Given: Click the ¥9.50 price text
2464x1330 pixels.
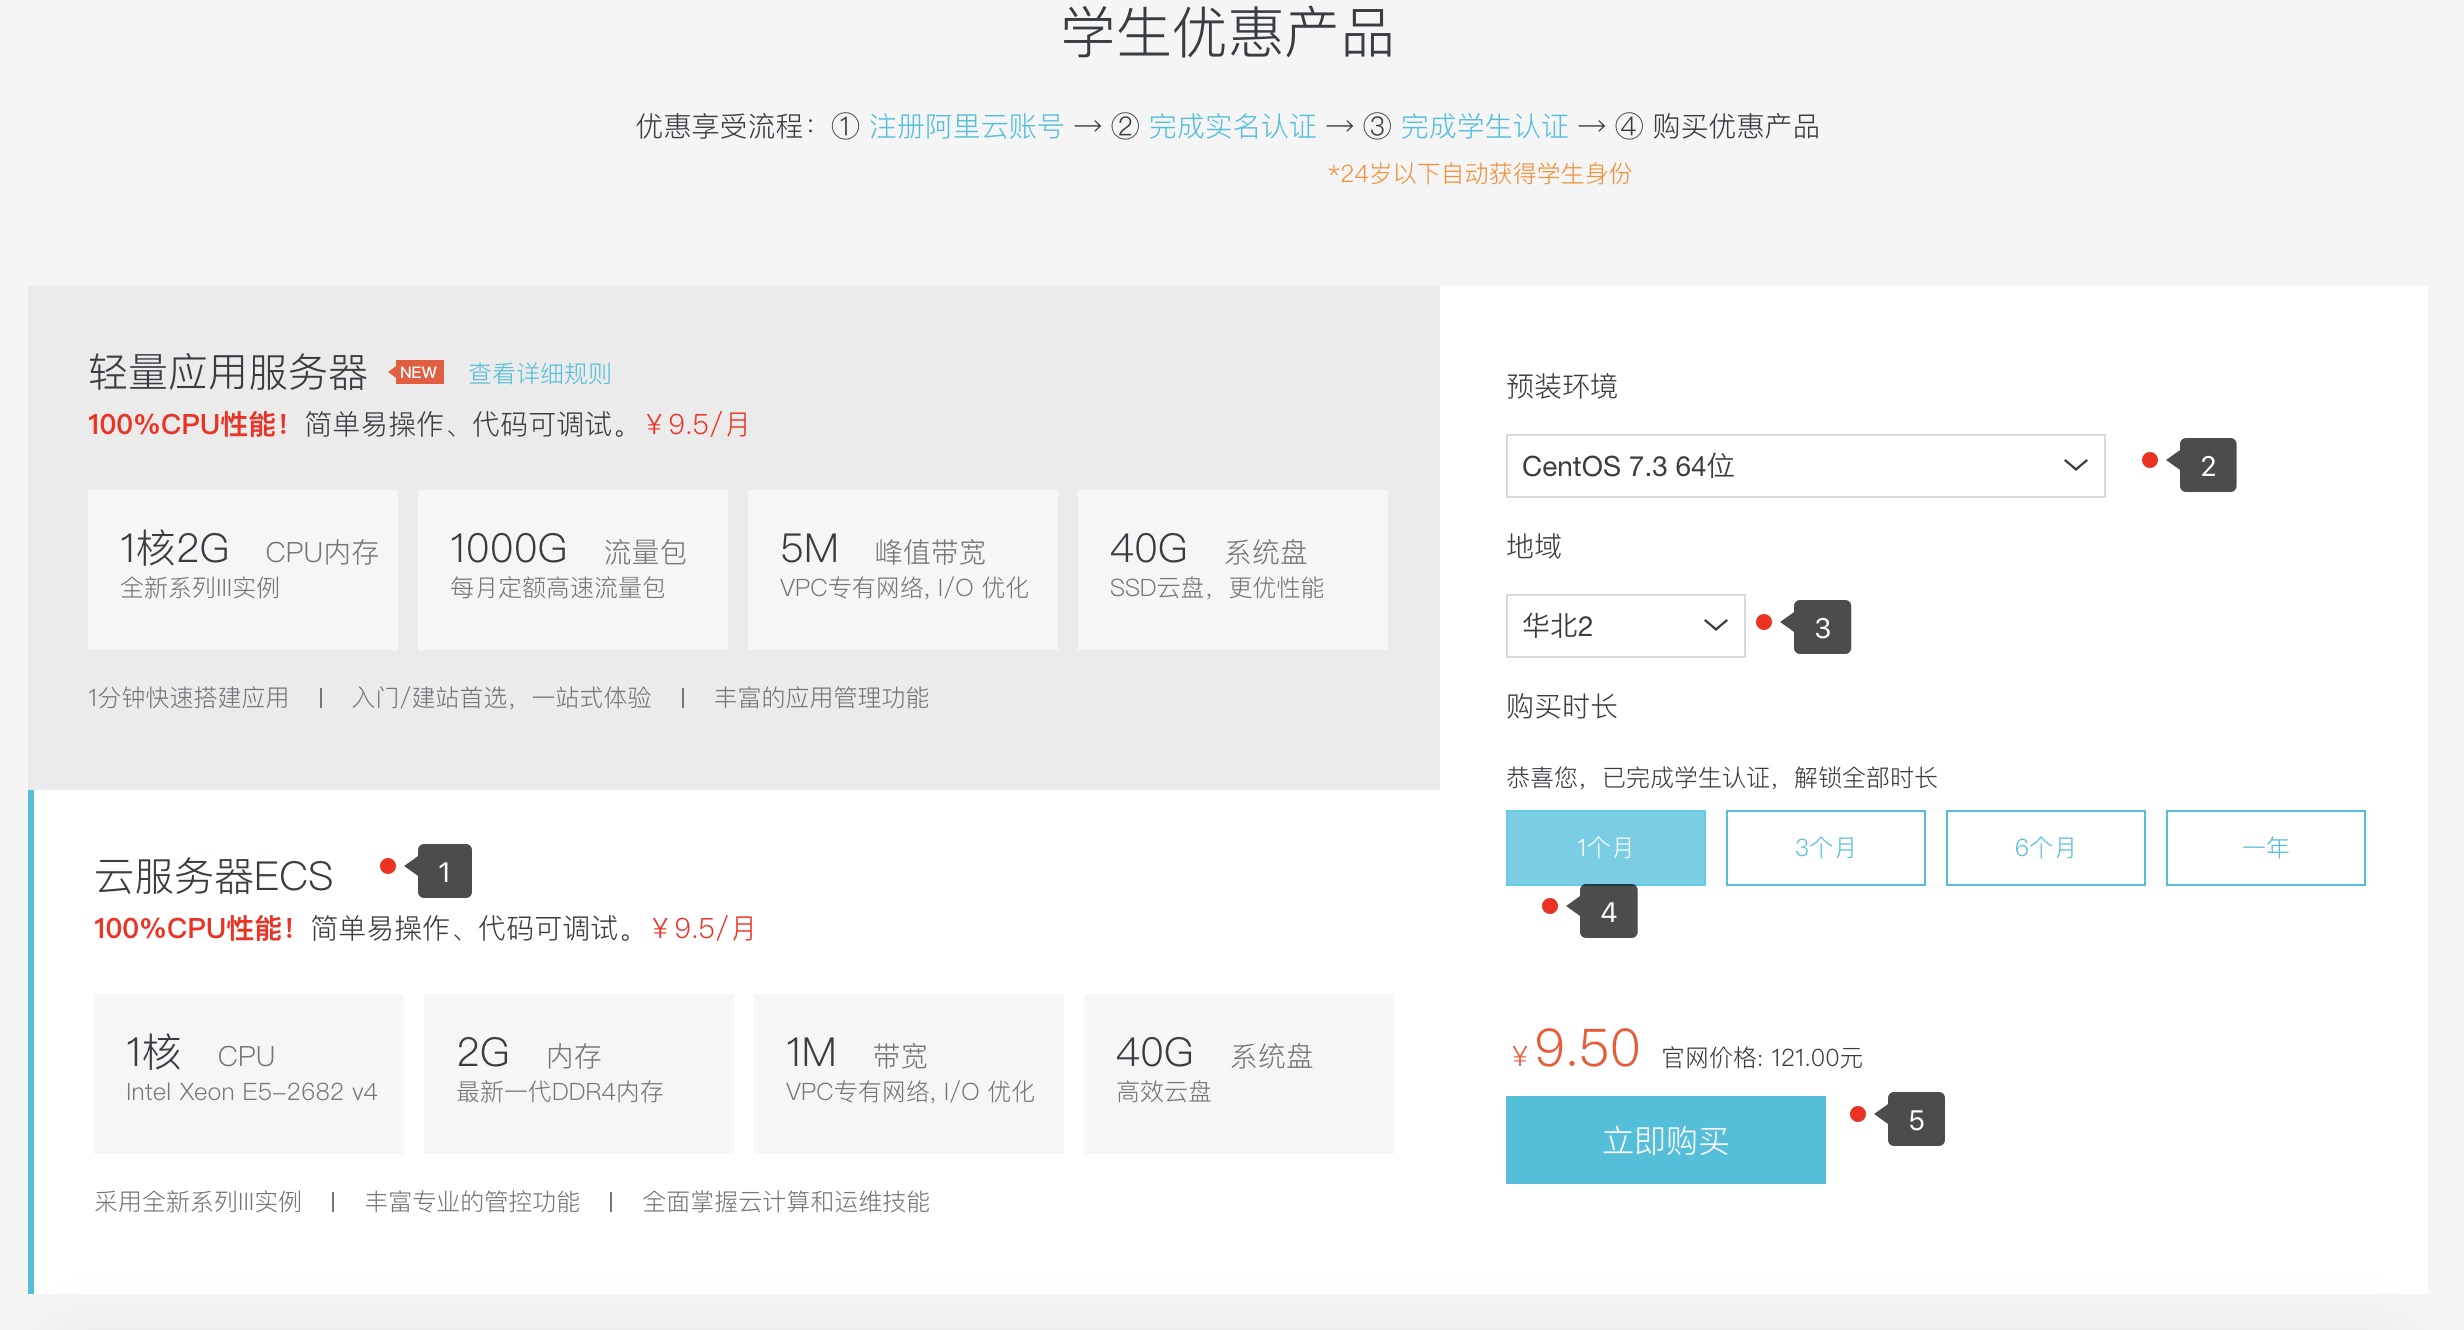Looking at the screenshot, I should (x=1575, y=1049).
